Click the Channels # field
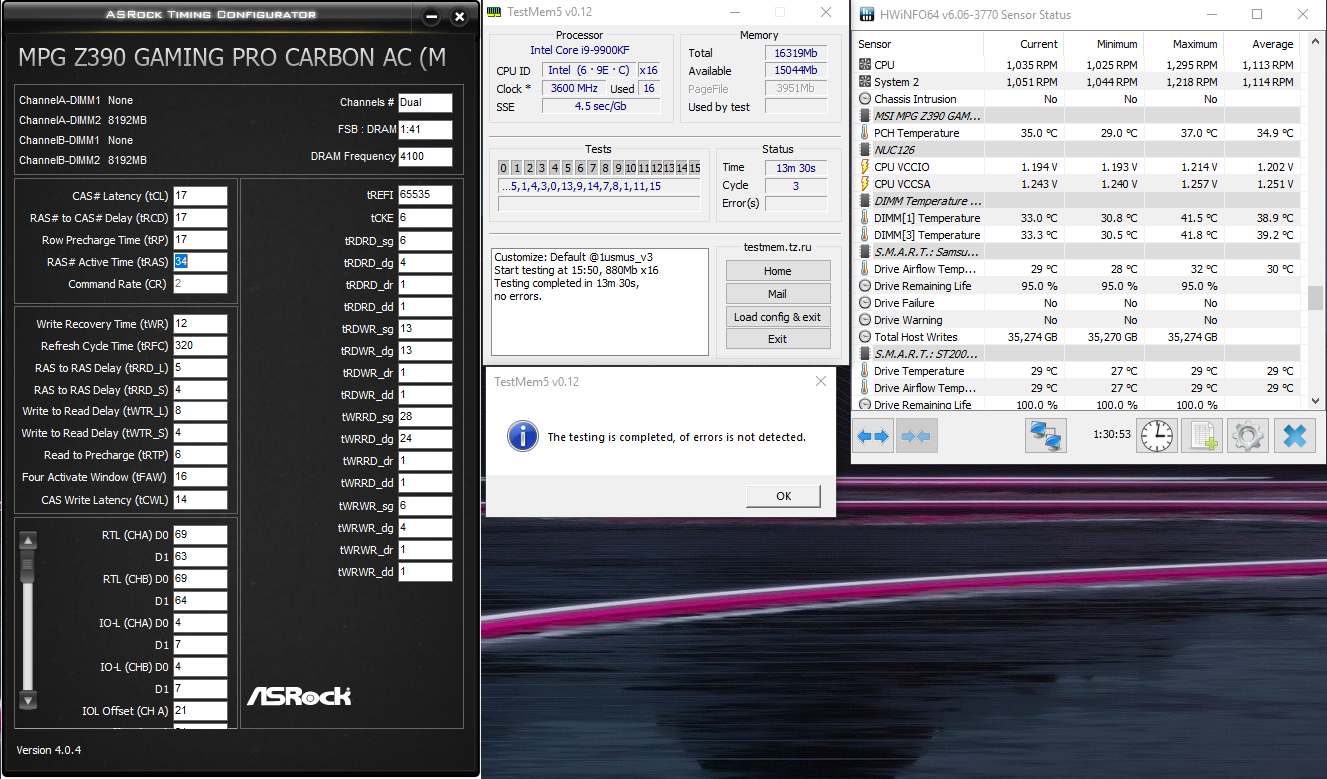 point(425,103)
